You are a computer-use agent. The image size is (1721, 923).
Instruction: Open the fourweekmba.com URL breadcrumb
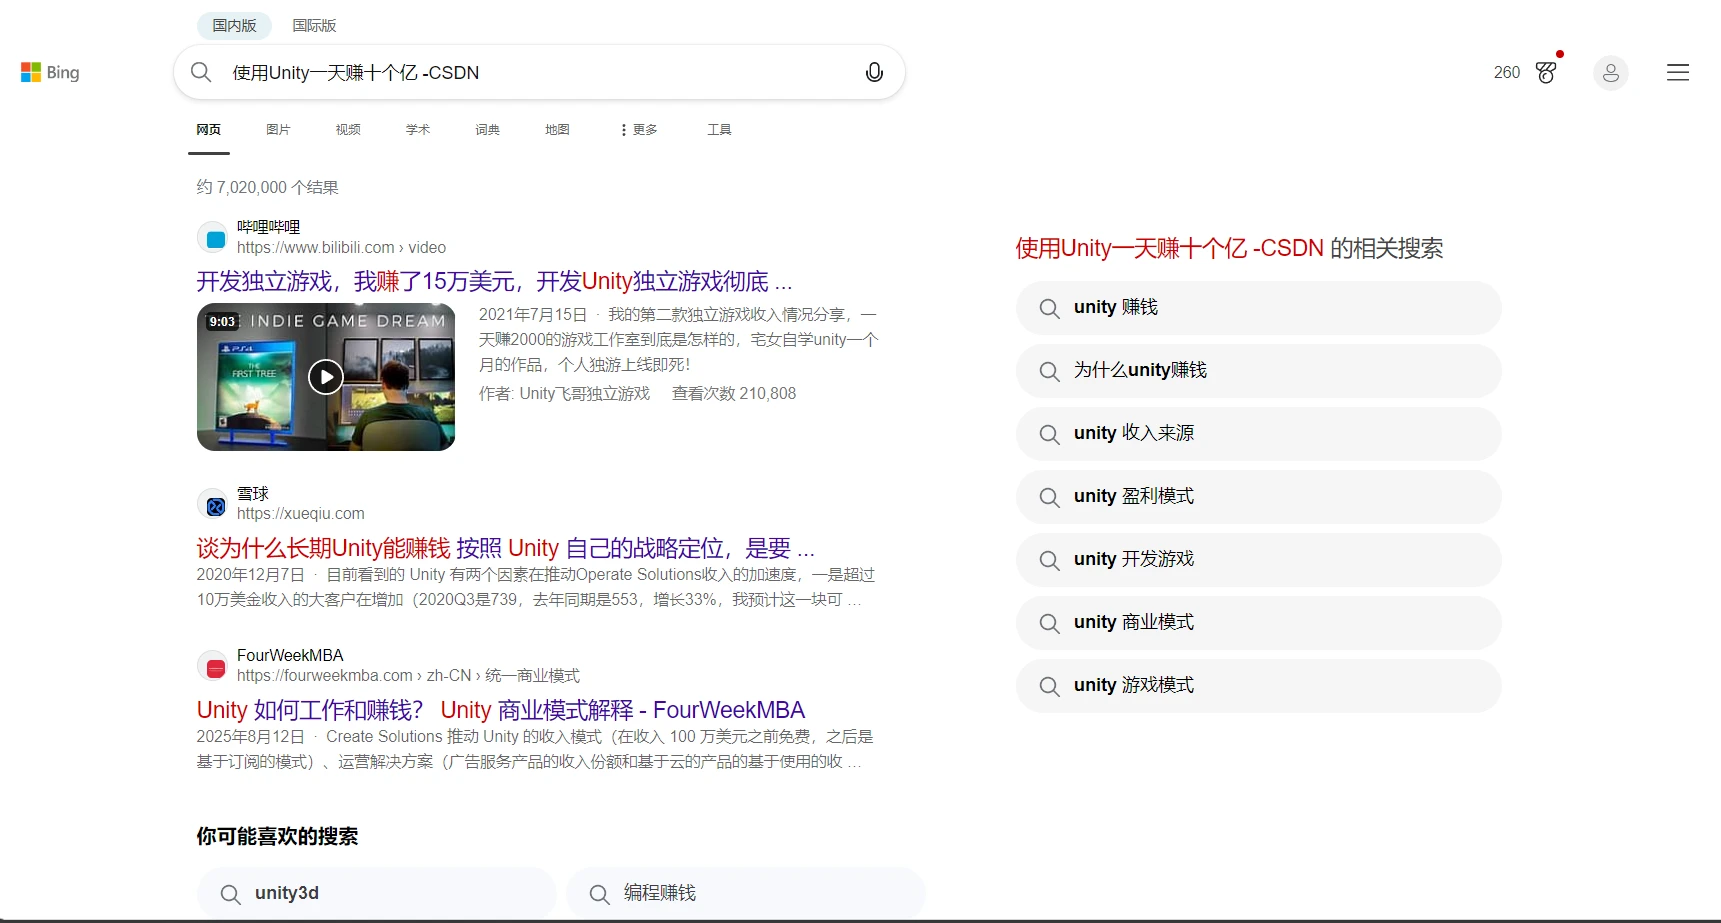tap(408, 676)
